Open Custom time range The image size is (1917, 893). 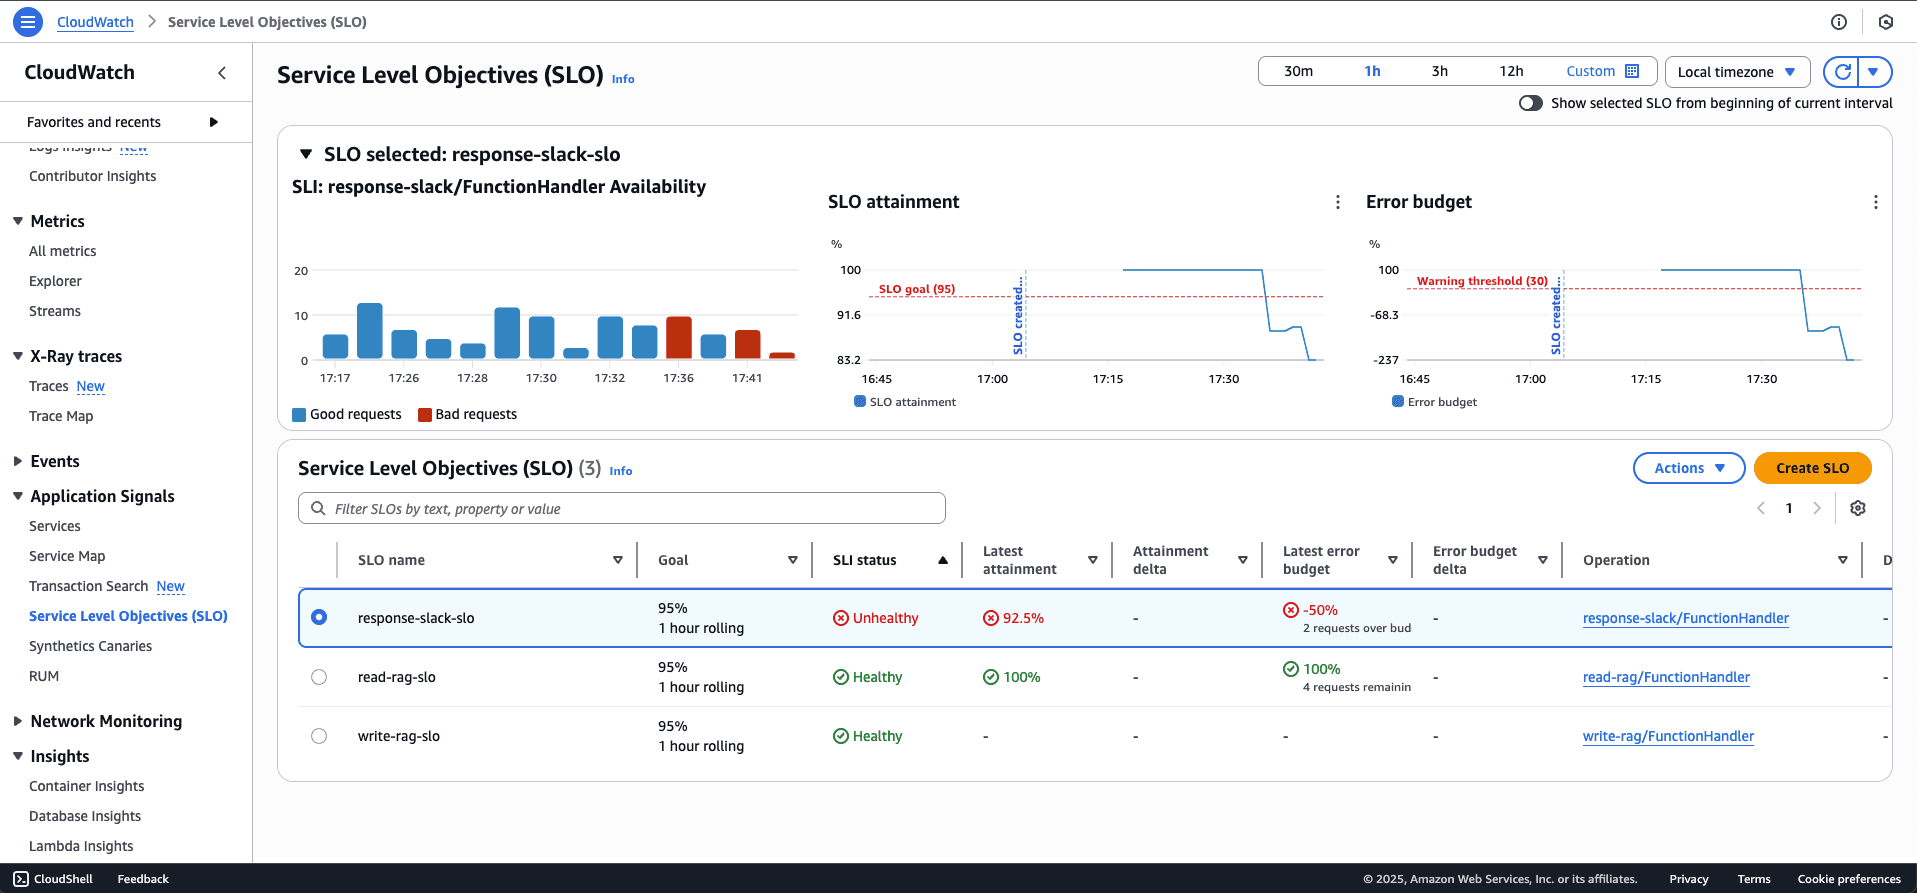[1602, 71]
